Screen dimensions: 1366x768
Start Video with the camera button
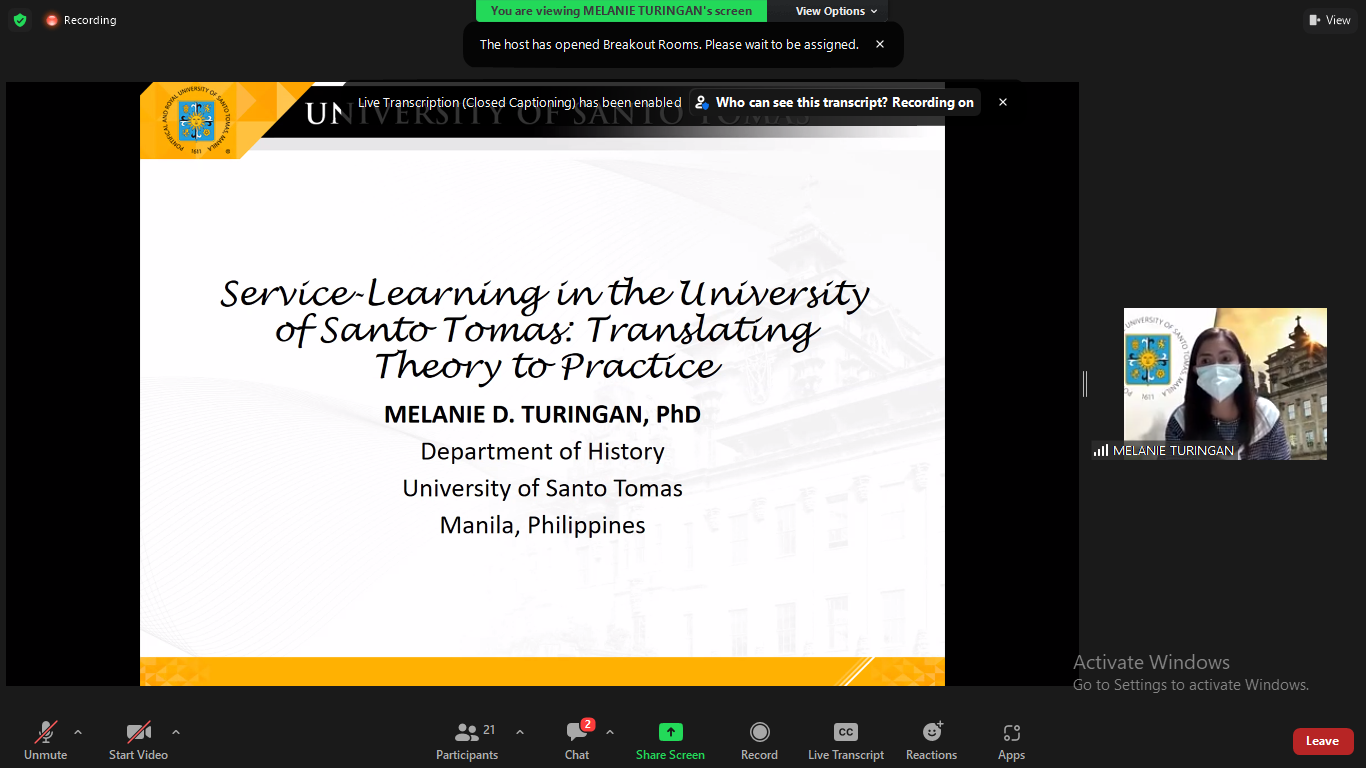pyautogui.click(x=138, y=741)
